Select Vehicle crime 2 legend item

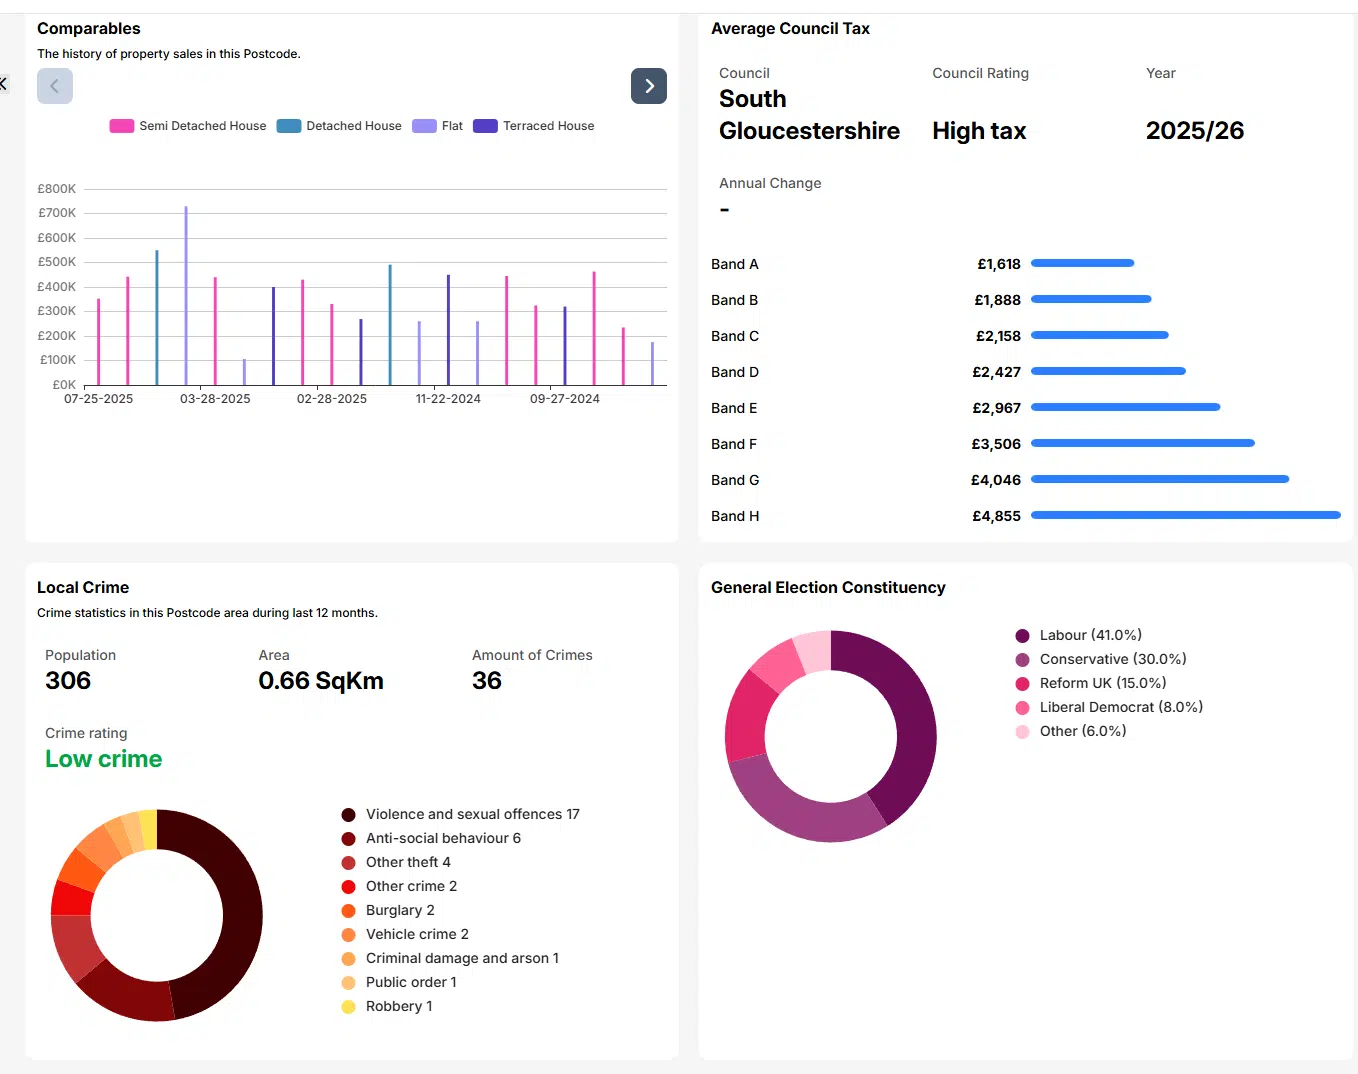pyautogui.click(x=404, y=934)
